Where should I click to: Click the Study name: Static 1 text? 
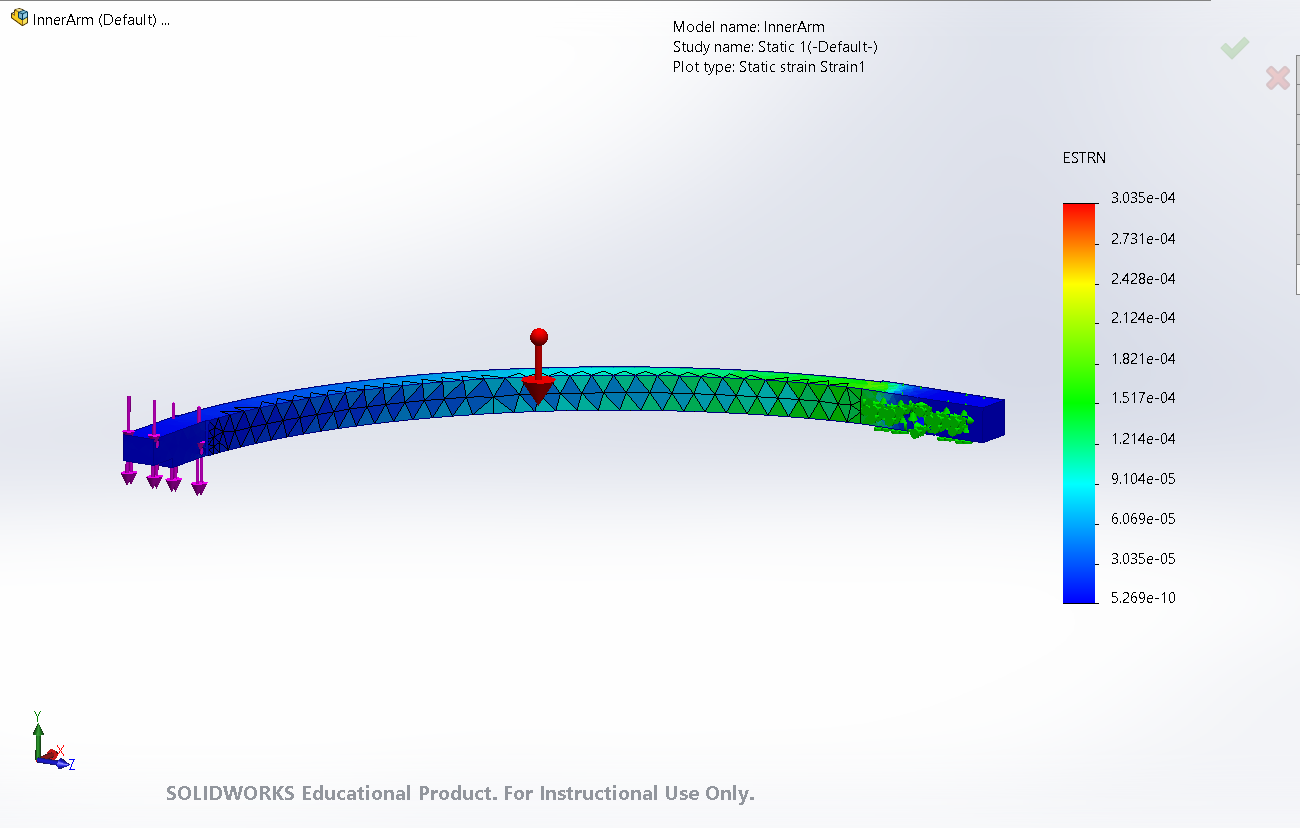point(775,47)
